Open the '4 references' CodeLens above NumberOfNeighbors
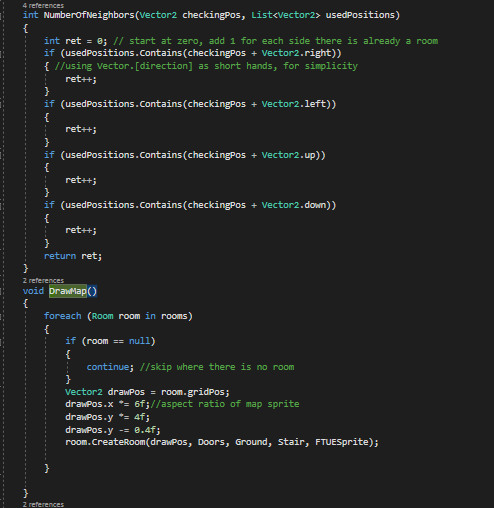This screenshot has height=508, width=494. pos(43,5)
